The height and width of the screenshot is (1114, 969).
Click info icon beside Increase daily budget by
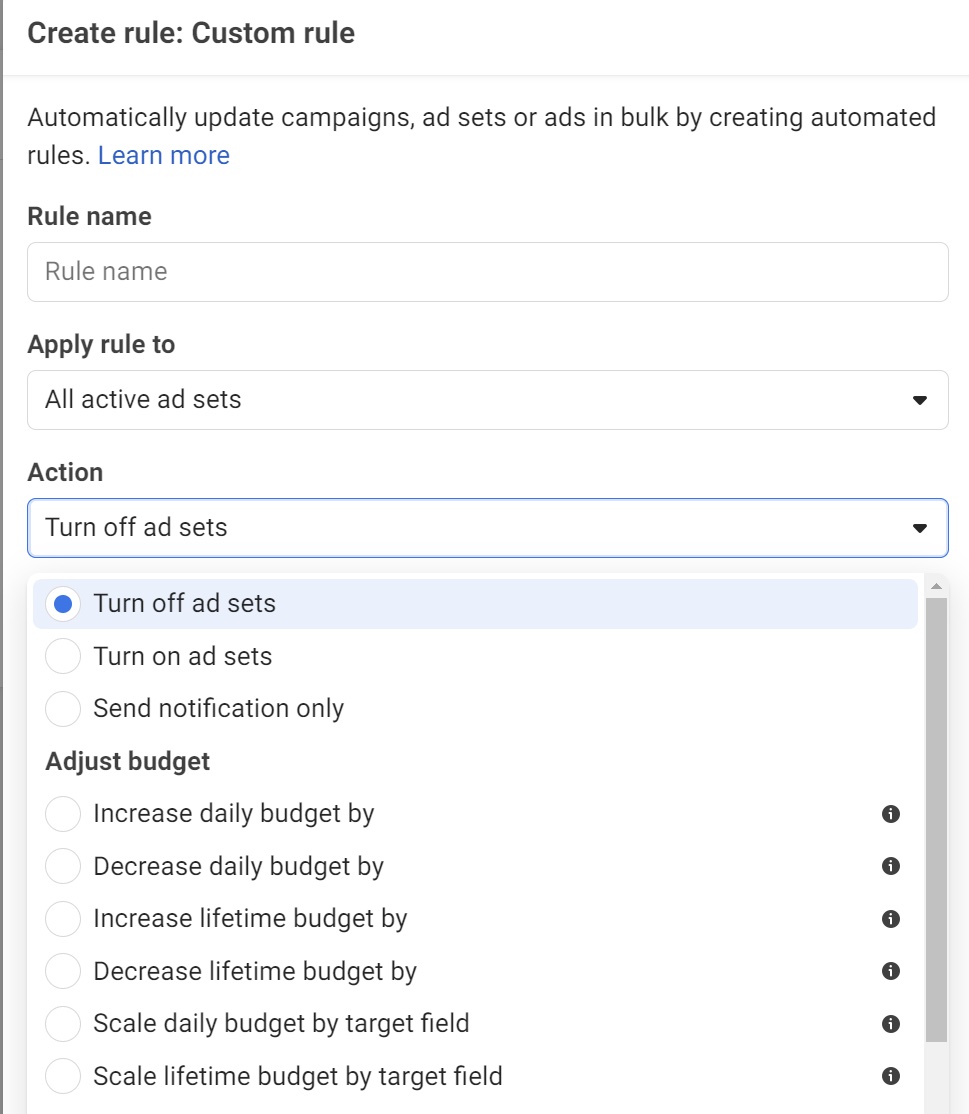[x=890, y=813]
